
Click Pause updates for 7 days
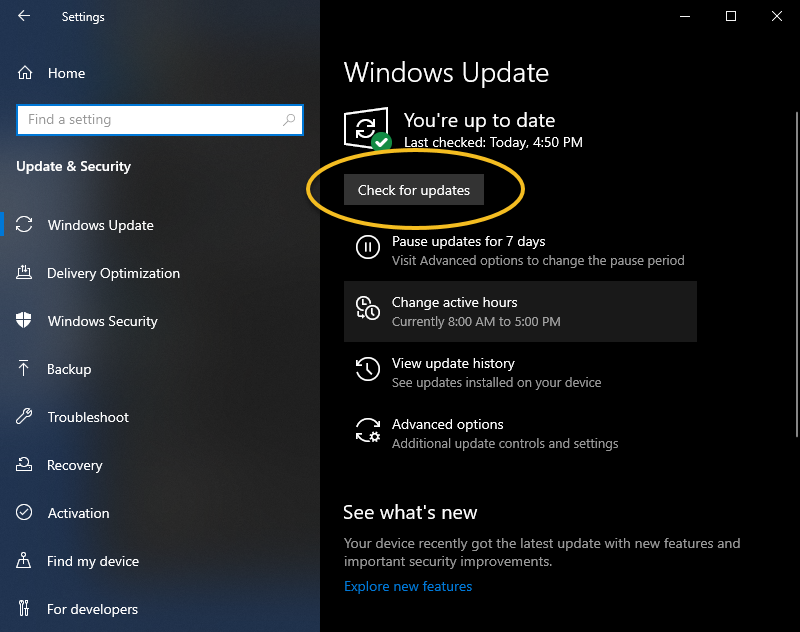pyautogui.click(x=520, y=250)
